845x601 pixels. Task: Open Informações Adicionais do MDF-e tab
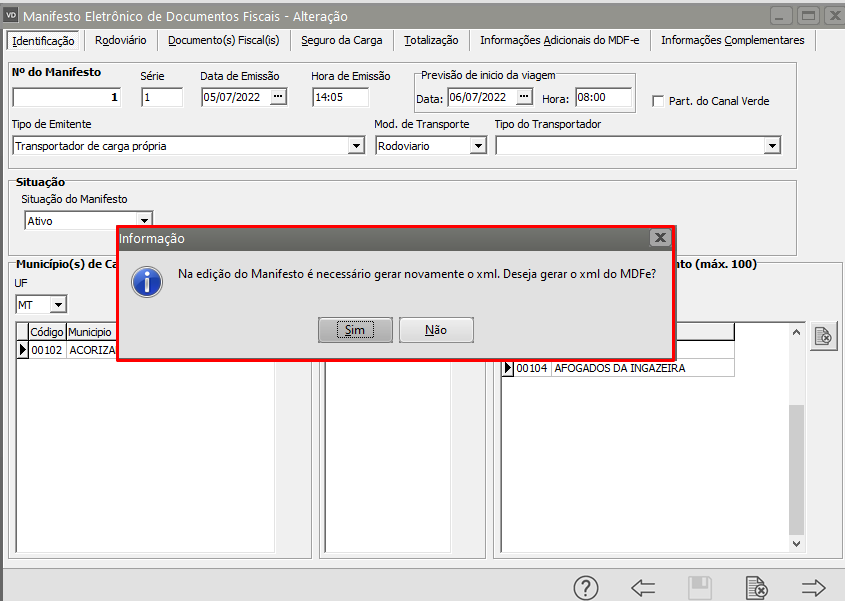(559, 40)
